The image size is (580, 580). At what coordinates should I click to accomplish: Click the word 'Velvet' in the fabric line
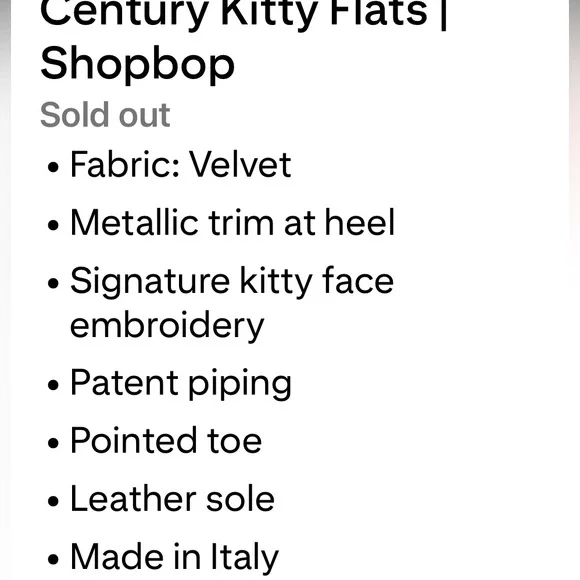pyautogui.click(x=240, y=165)
